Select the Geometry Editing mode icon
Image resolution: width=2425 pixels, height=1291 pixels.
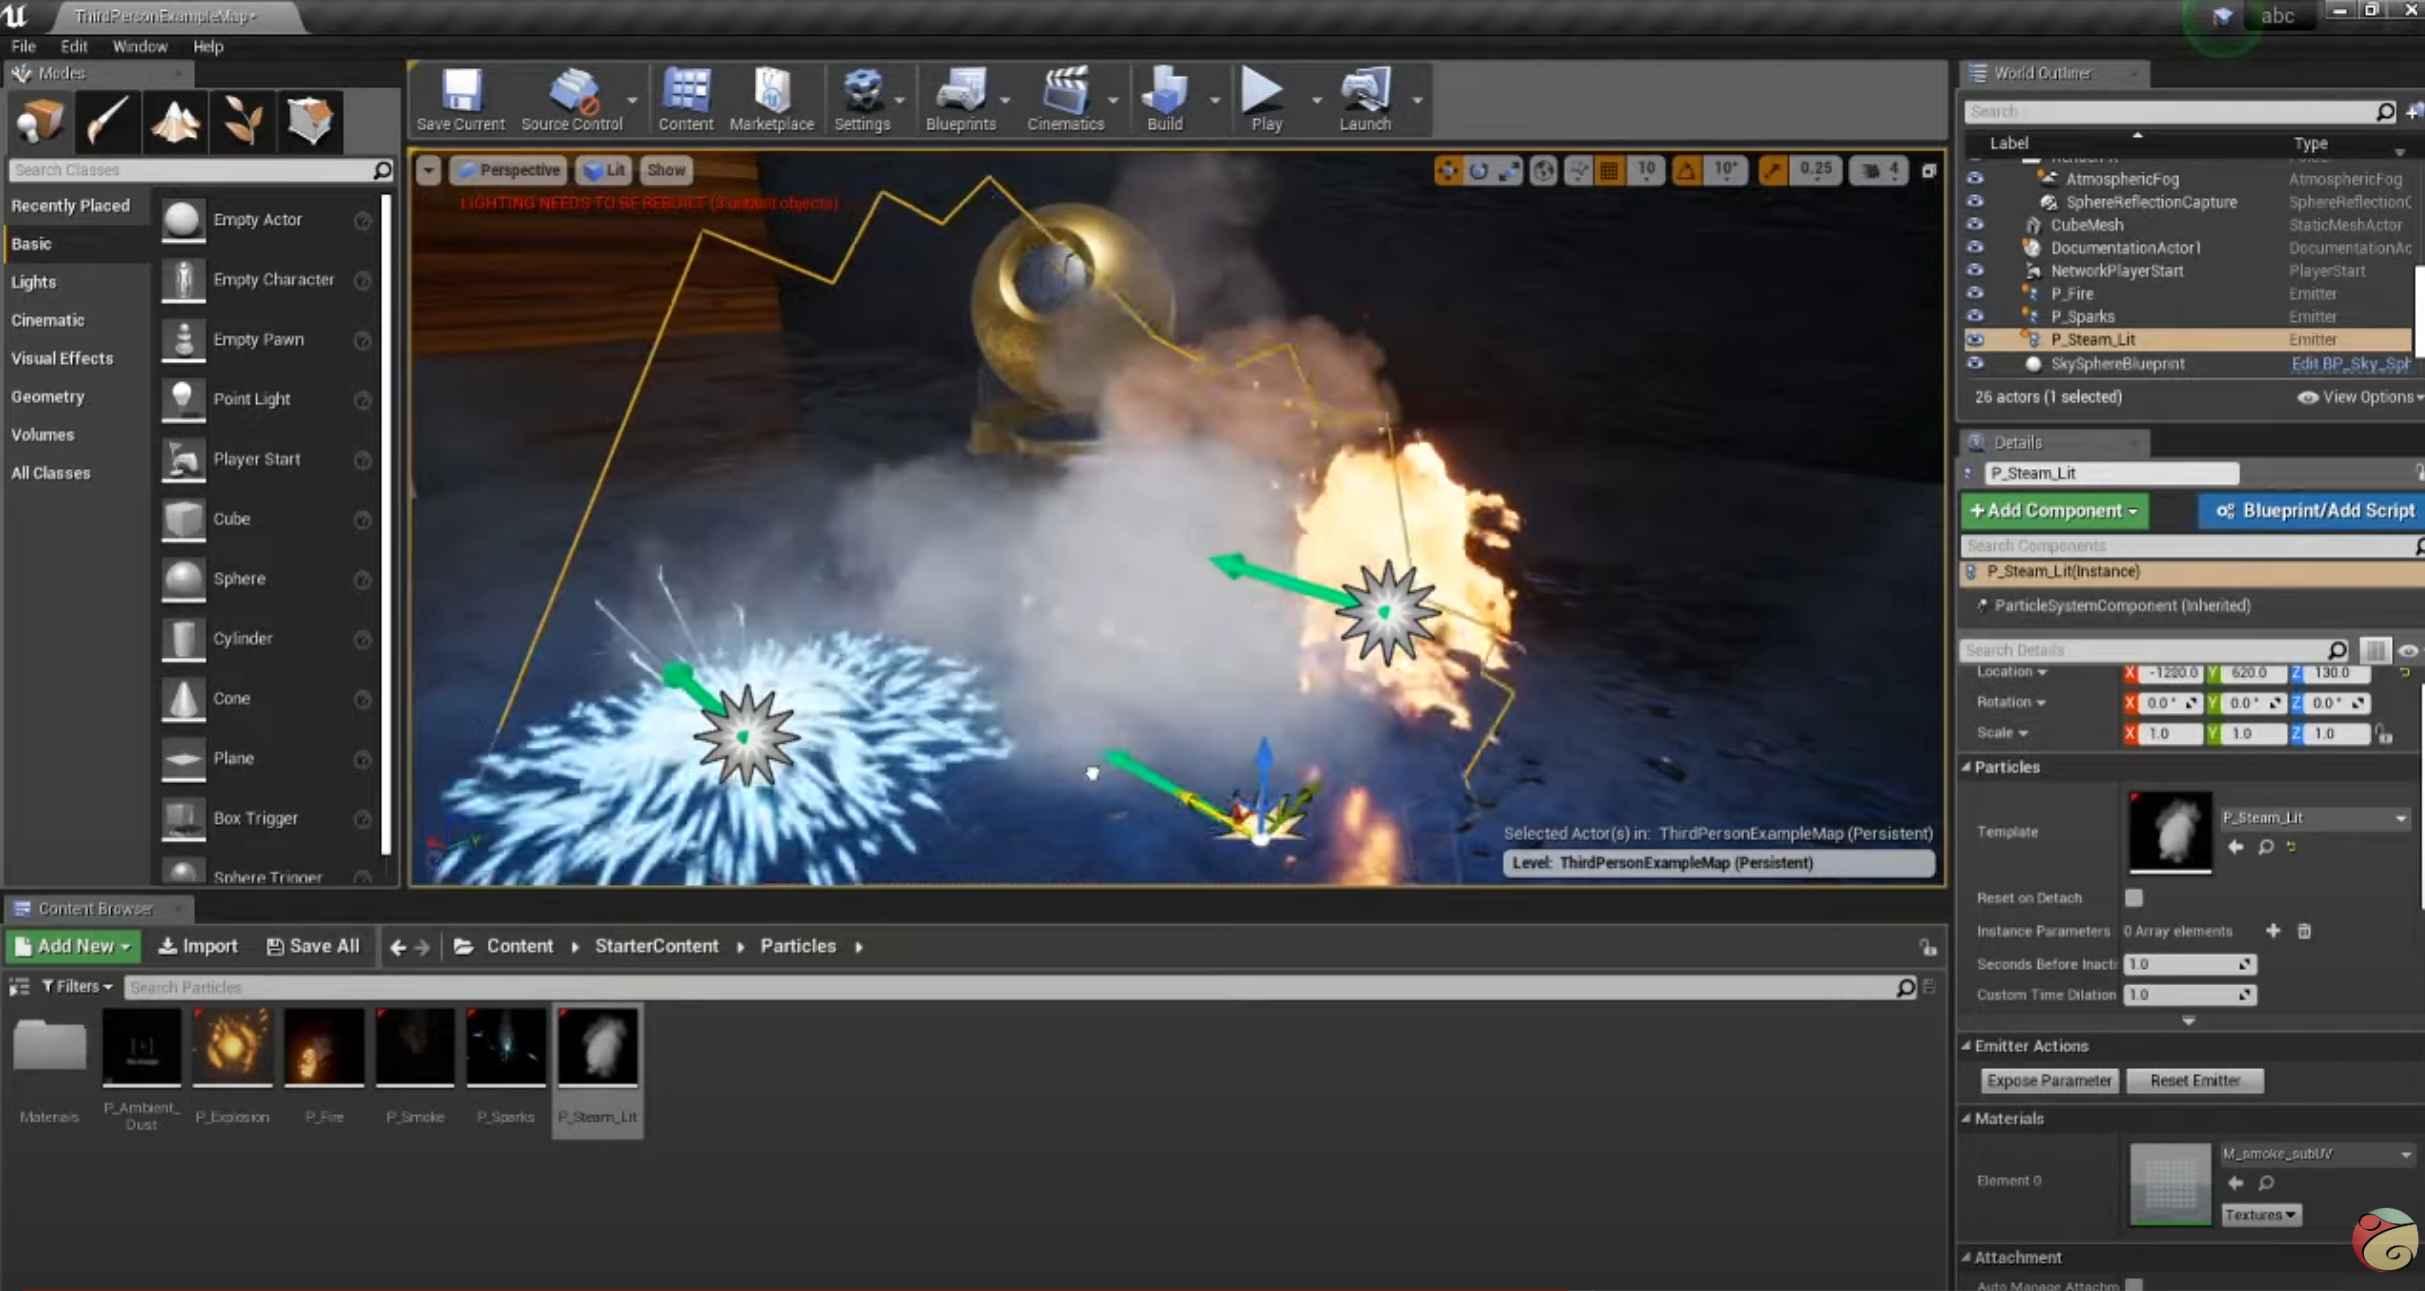click(310, 121)
